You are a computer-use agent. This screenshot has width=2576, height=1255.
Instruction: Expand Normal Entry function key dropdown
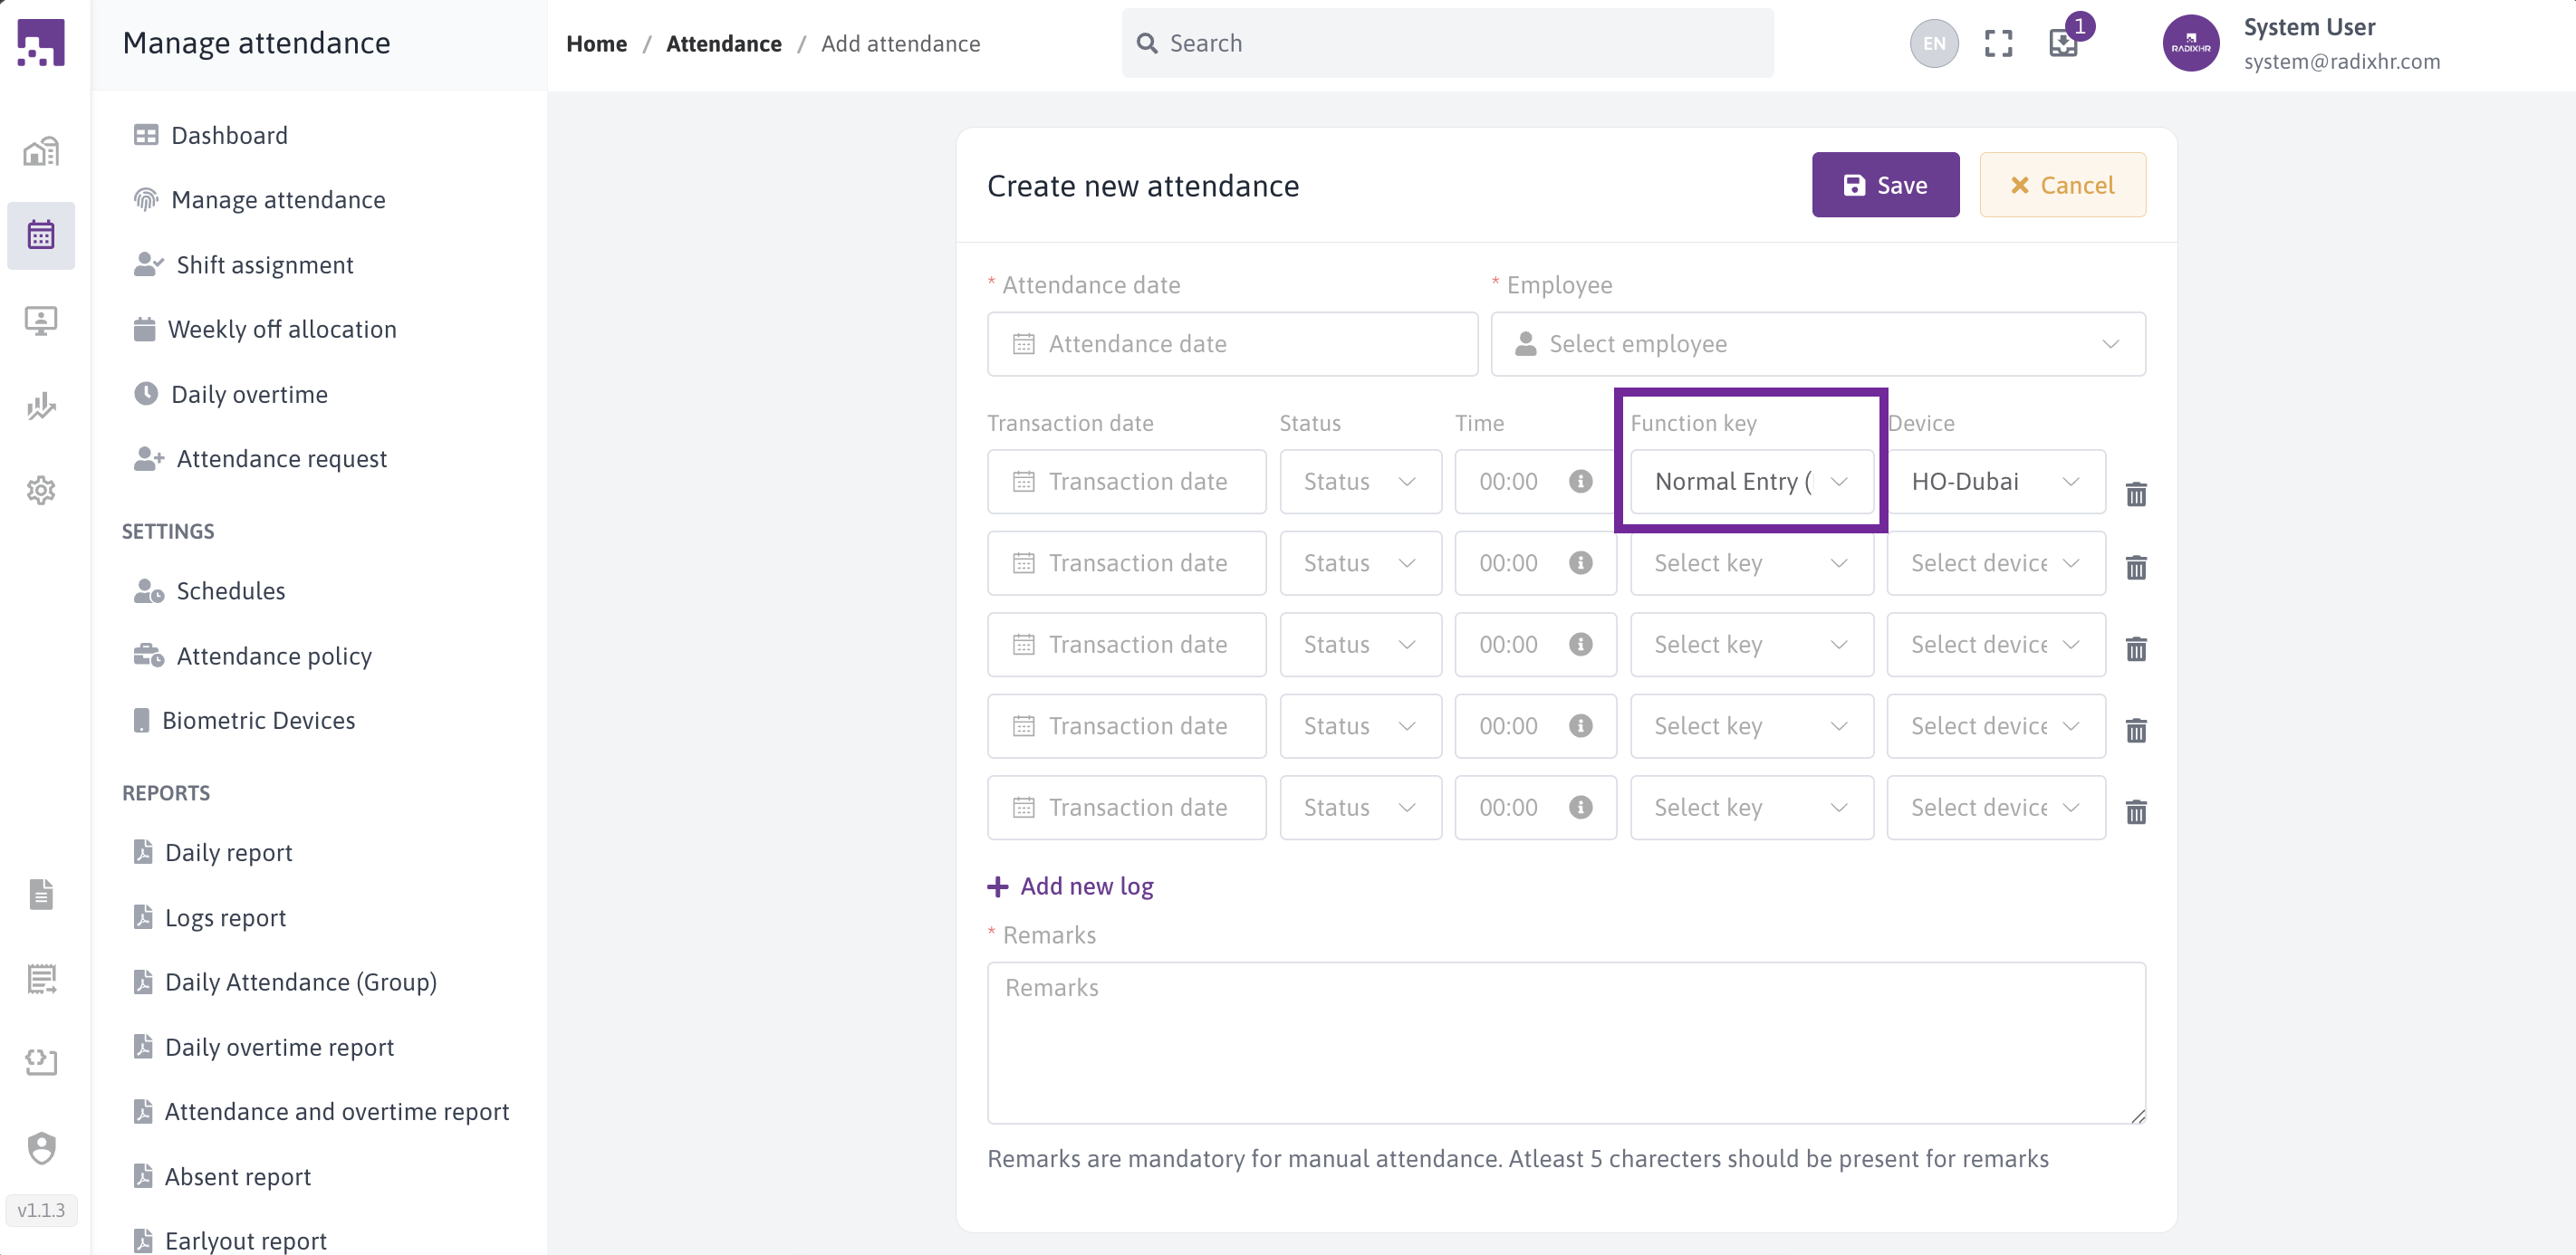(1750, 481)
